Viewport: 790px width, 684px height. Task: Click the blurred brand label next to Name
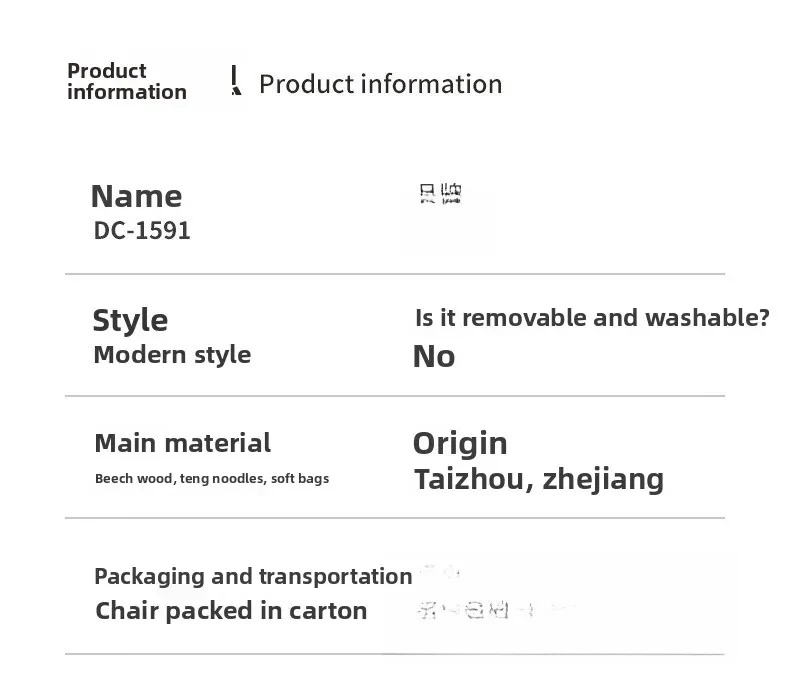[441, 194]
